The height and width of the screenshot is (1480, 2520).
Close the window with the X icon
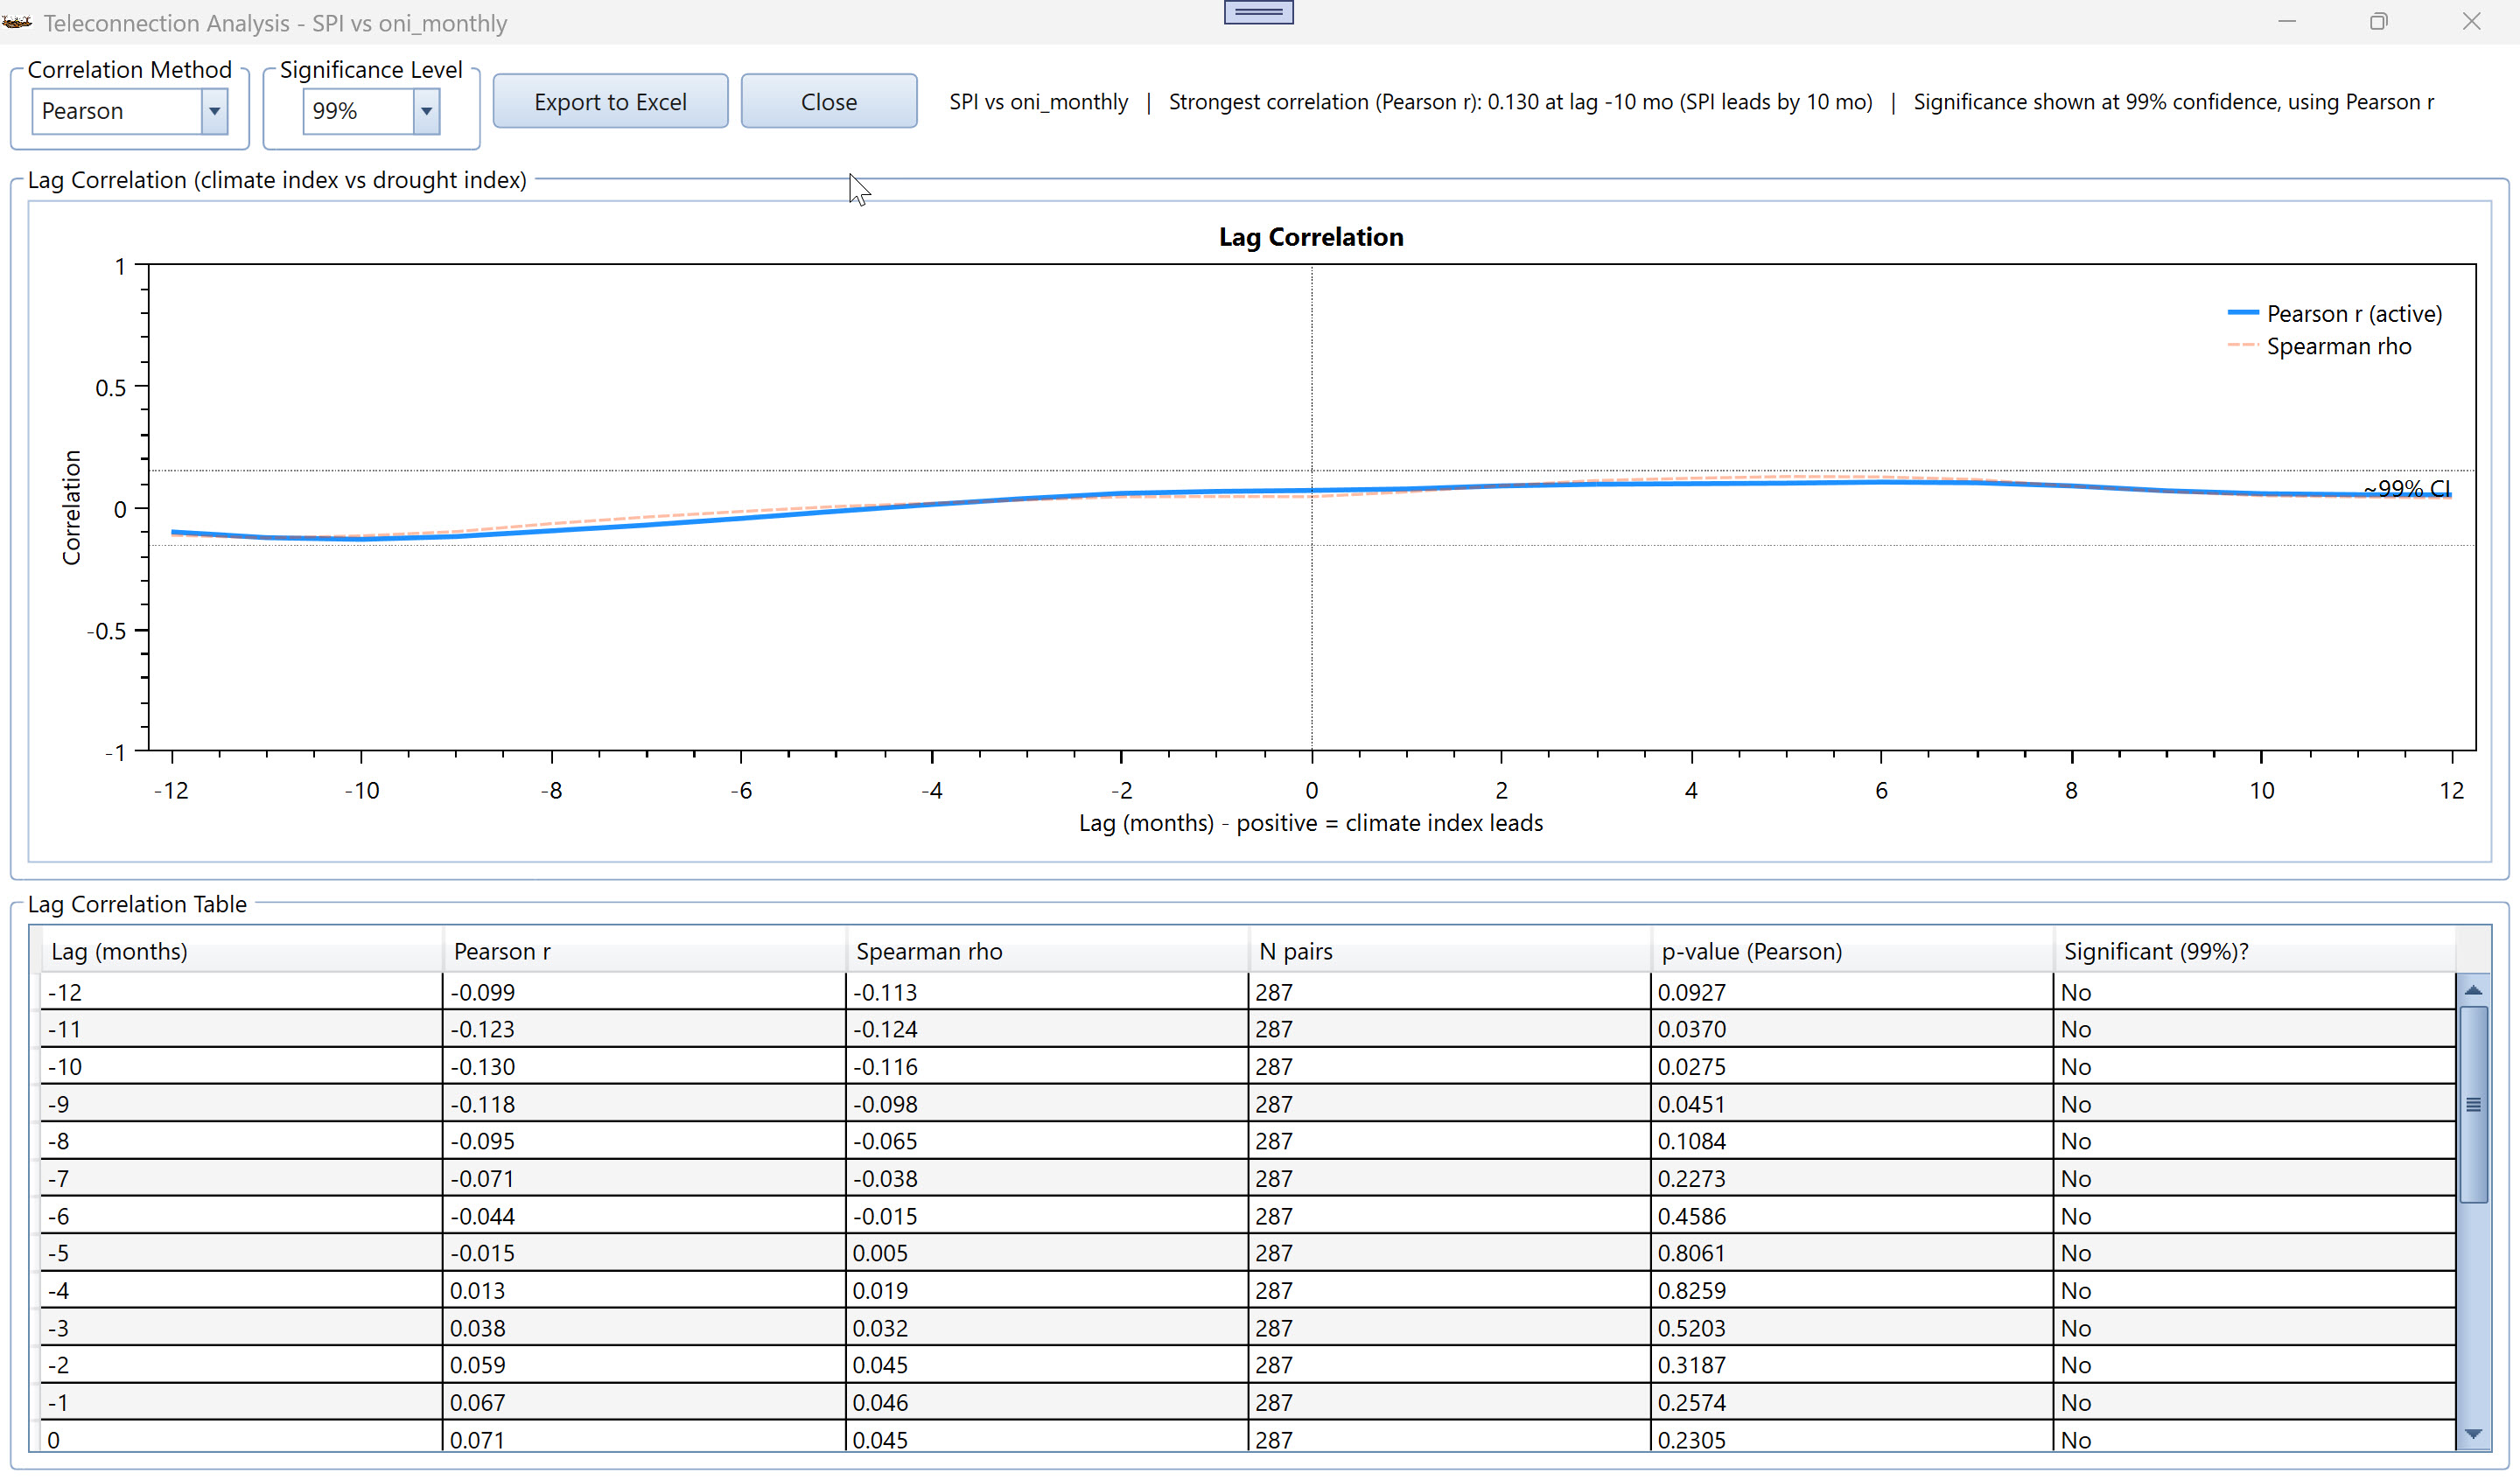(x=2471, y=21)
